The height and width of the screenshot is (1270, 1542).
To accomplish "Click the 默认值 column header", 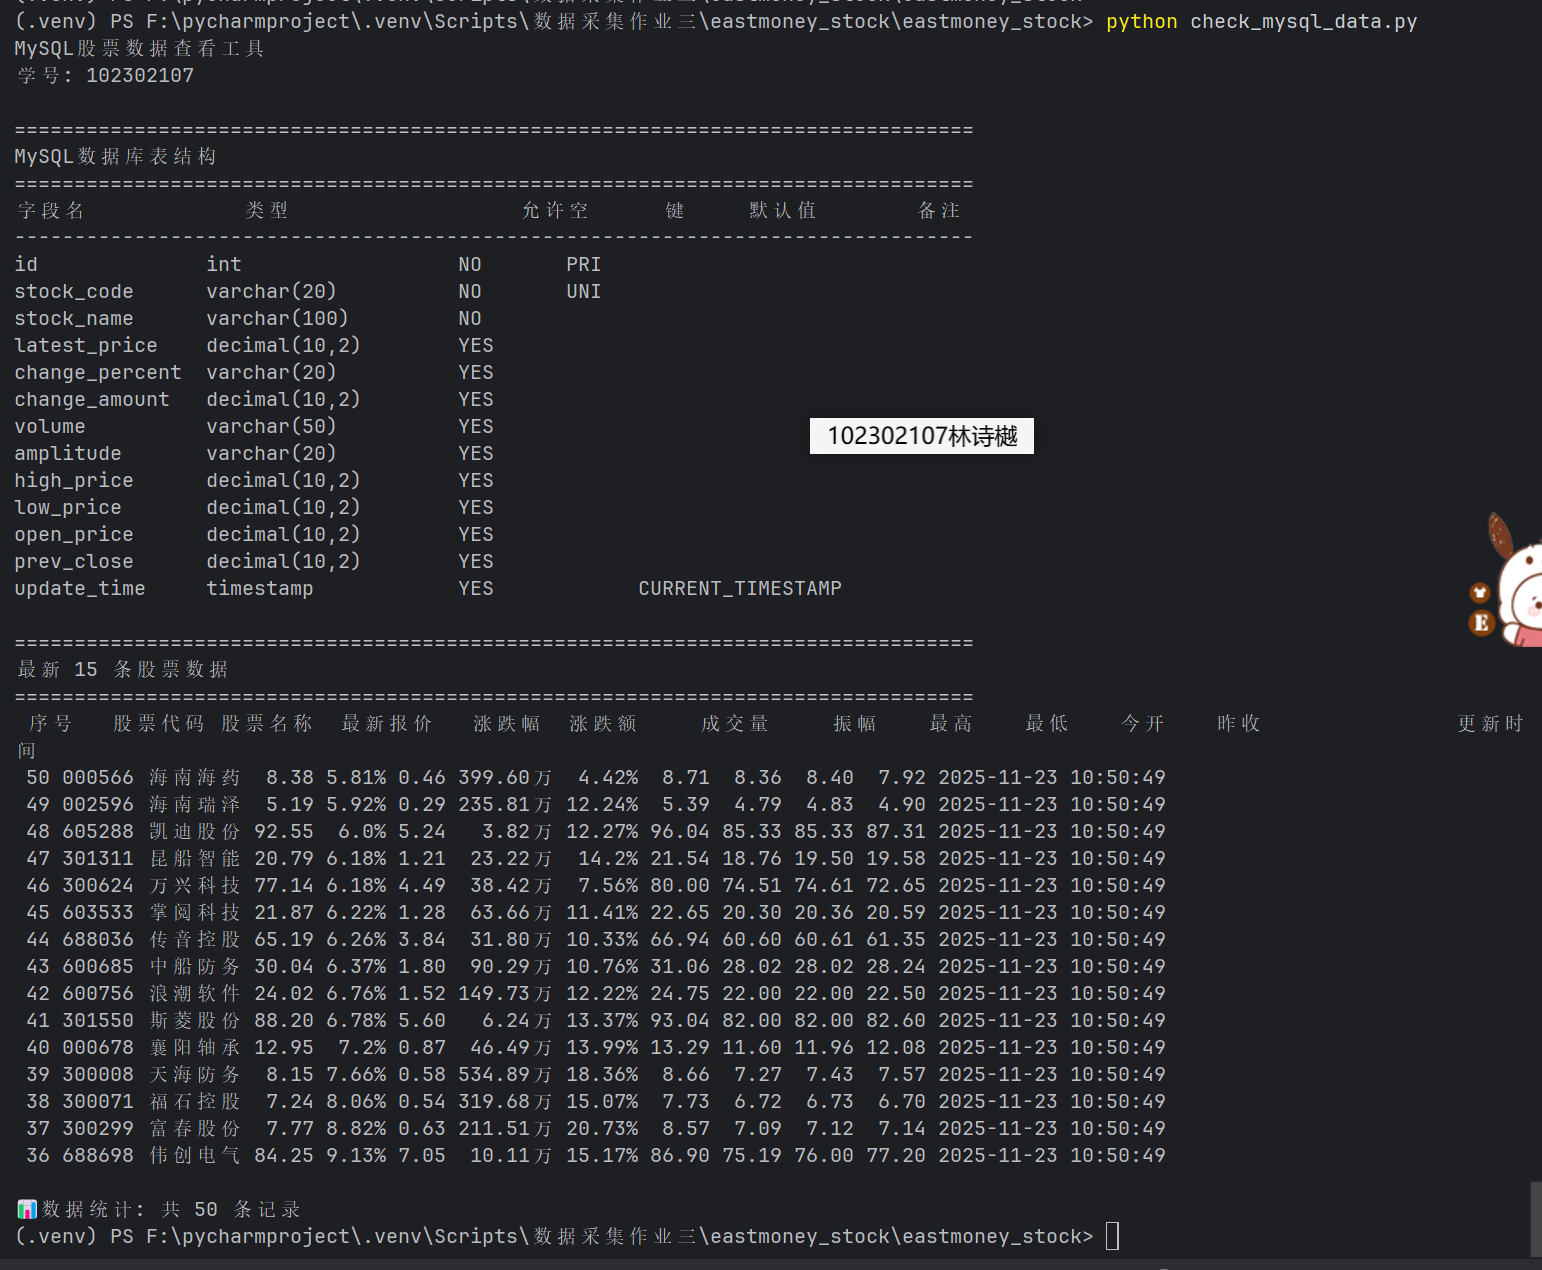I will pos(783,210).
